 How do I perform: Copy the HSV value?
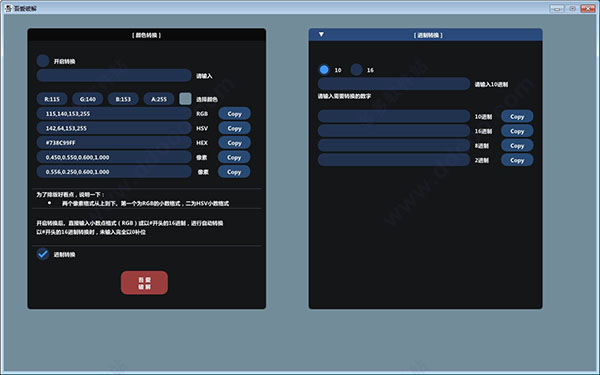point(235,128)
